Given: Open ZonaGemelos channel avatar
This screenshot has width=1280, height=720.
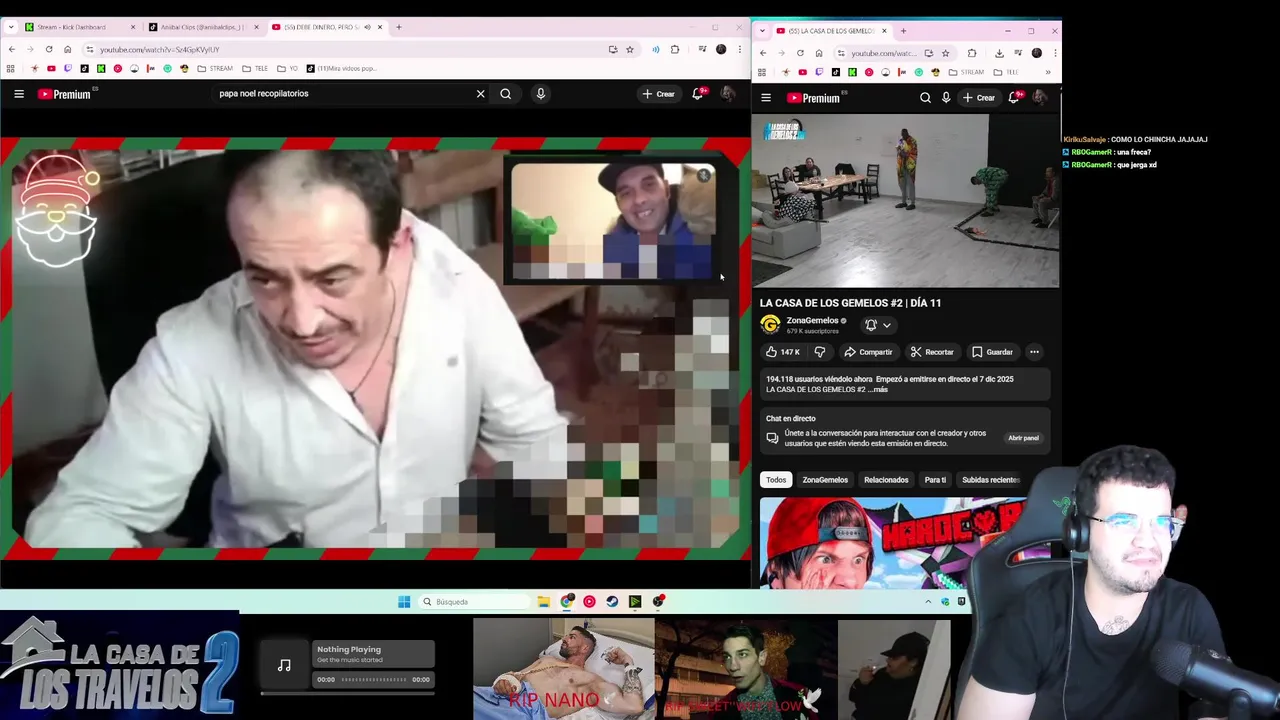Looking at the screenshot, I should tap(770, 325).
